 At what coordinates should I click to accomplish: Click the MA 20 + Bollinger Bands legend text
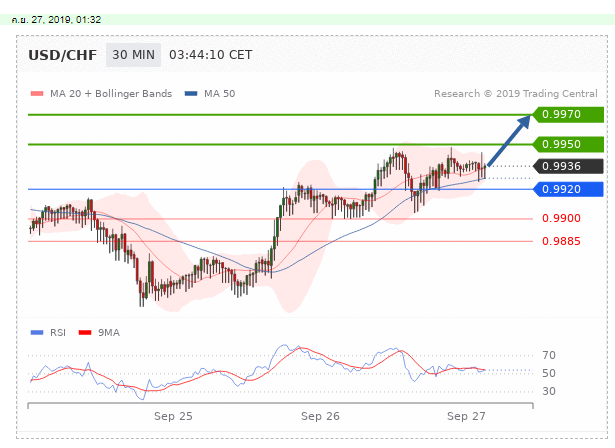click(111, 94)
